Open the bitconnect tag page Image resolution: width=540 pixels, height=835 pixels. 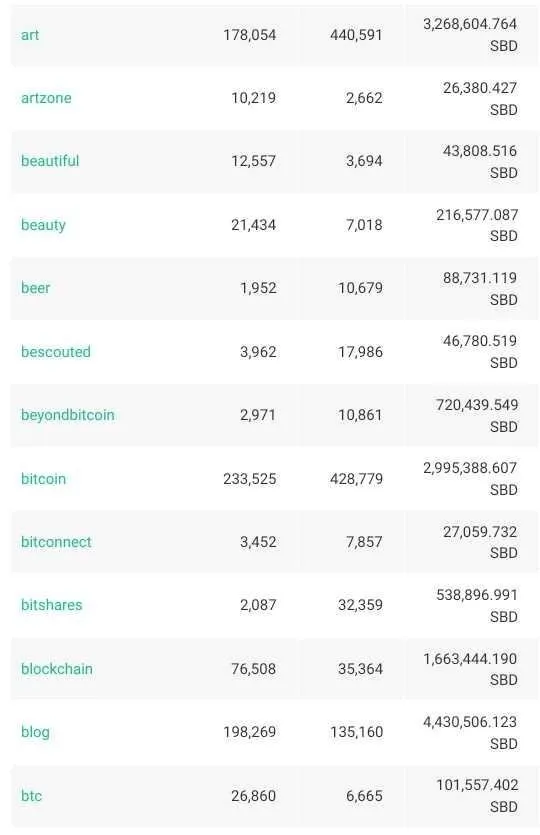tap(56, 542)
